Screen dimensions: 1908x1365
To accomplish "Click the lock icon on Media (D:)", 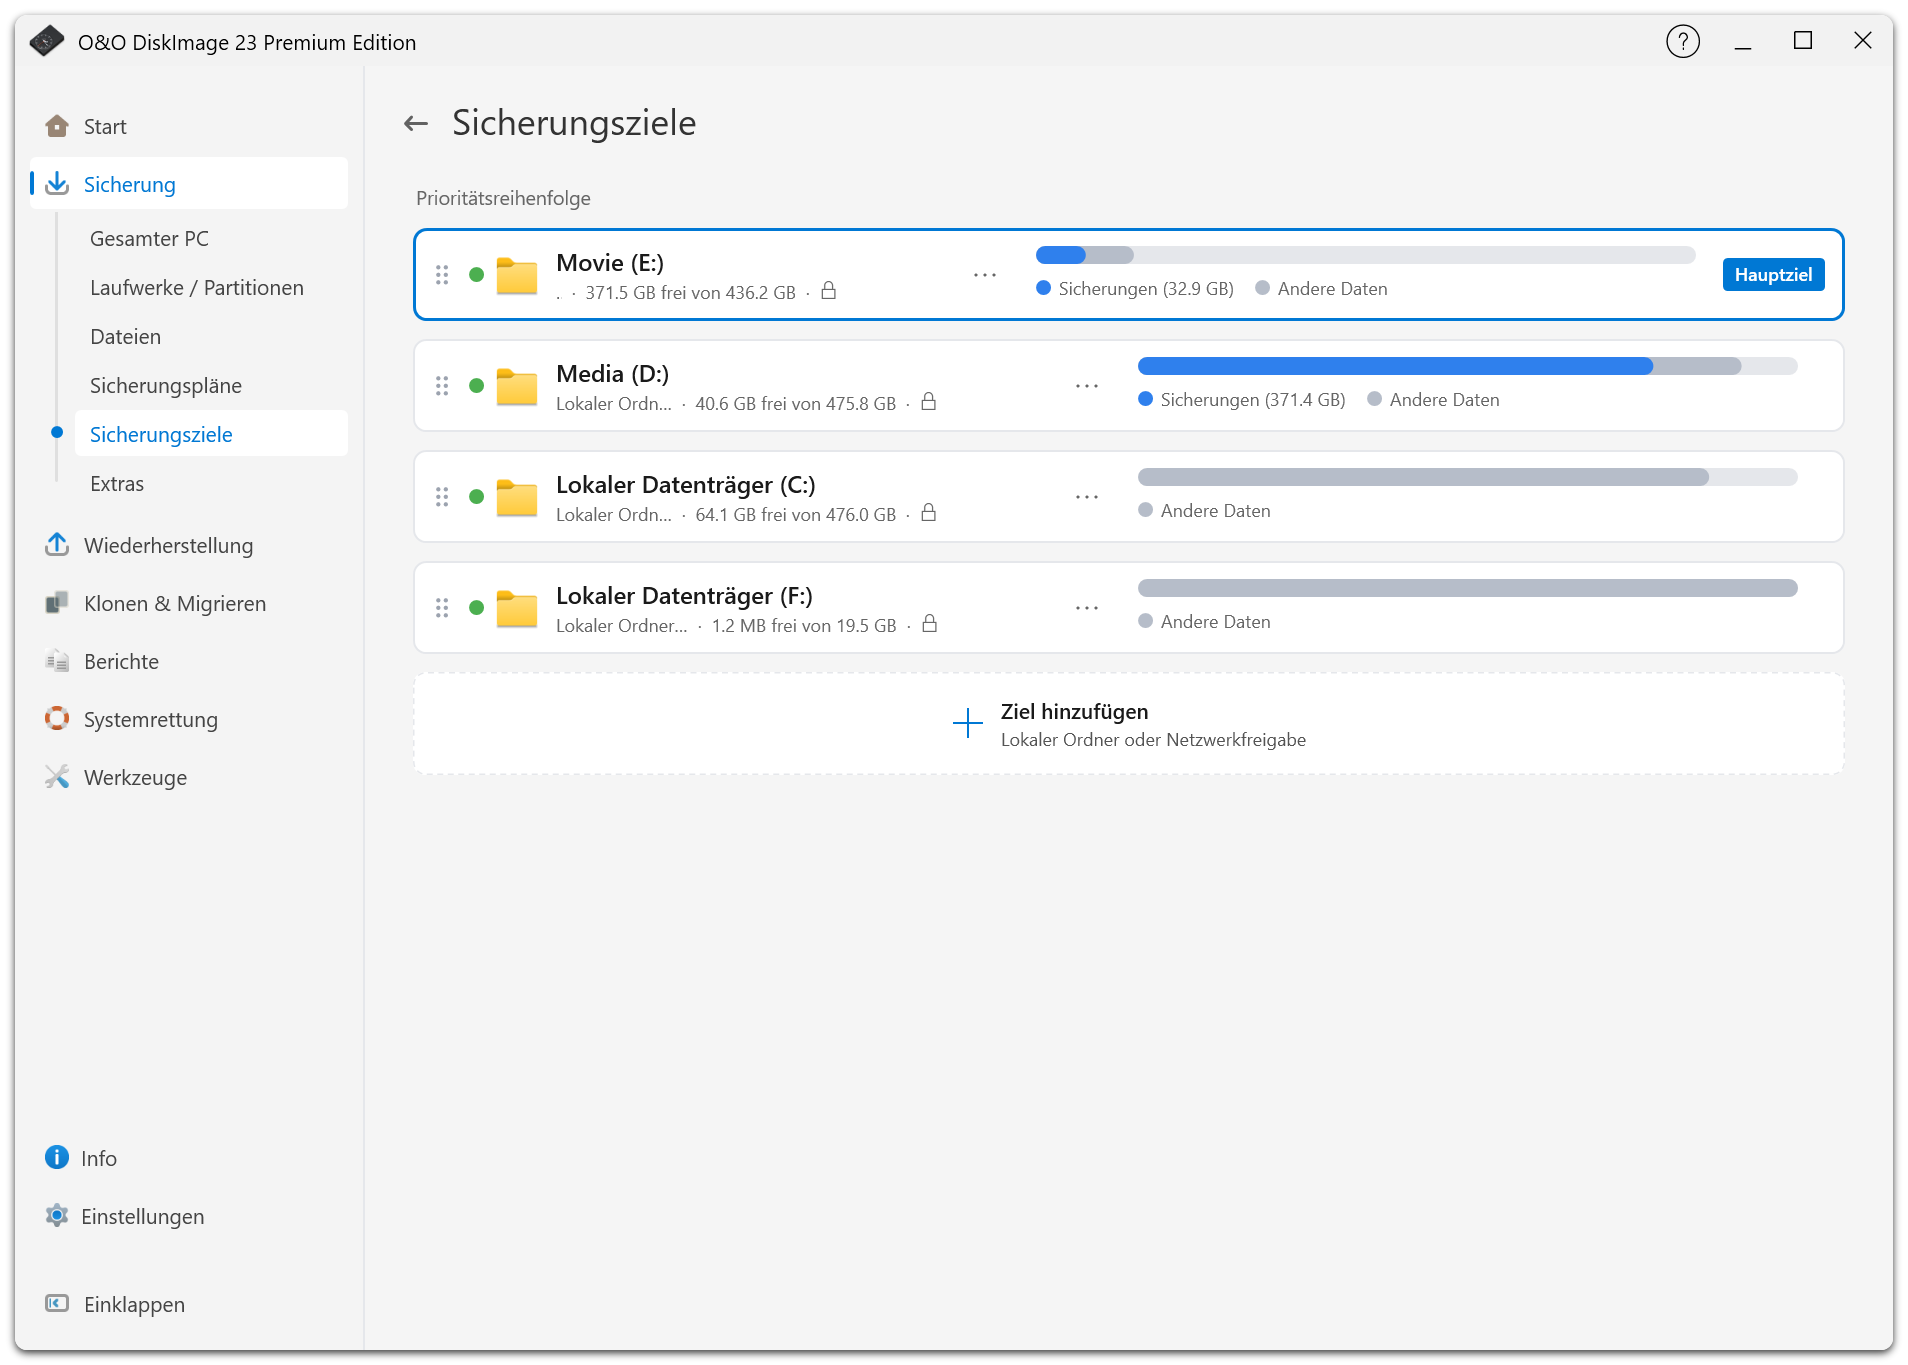I will [x=928, y=402].
